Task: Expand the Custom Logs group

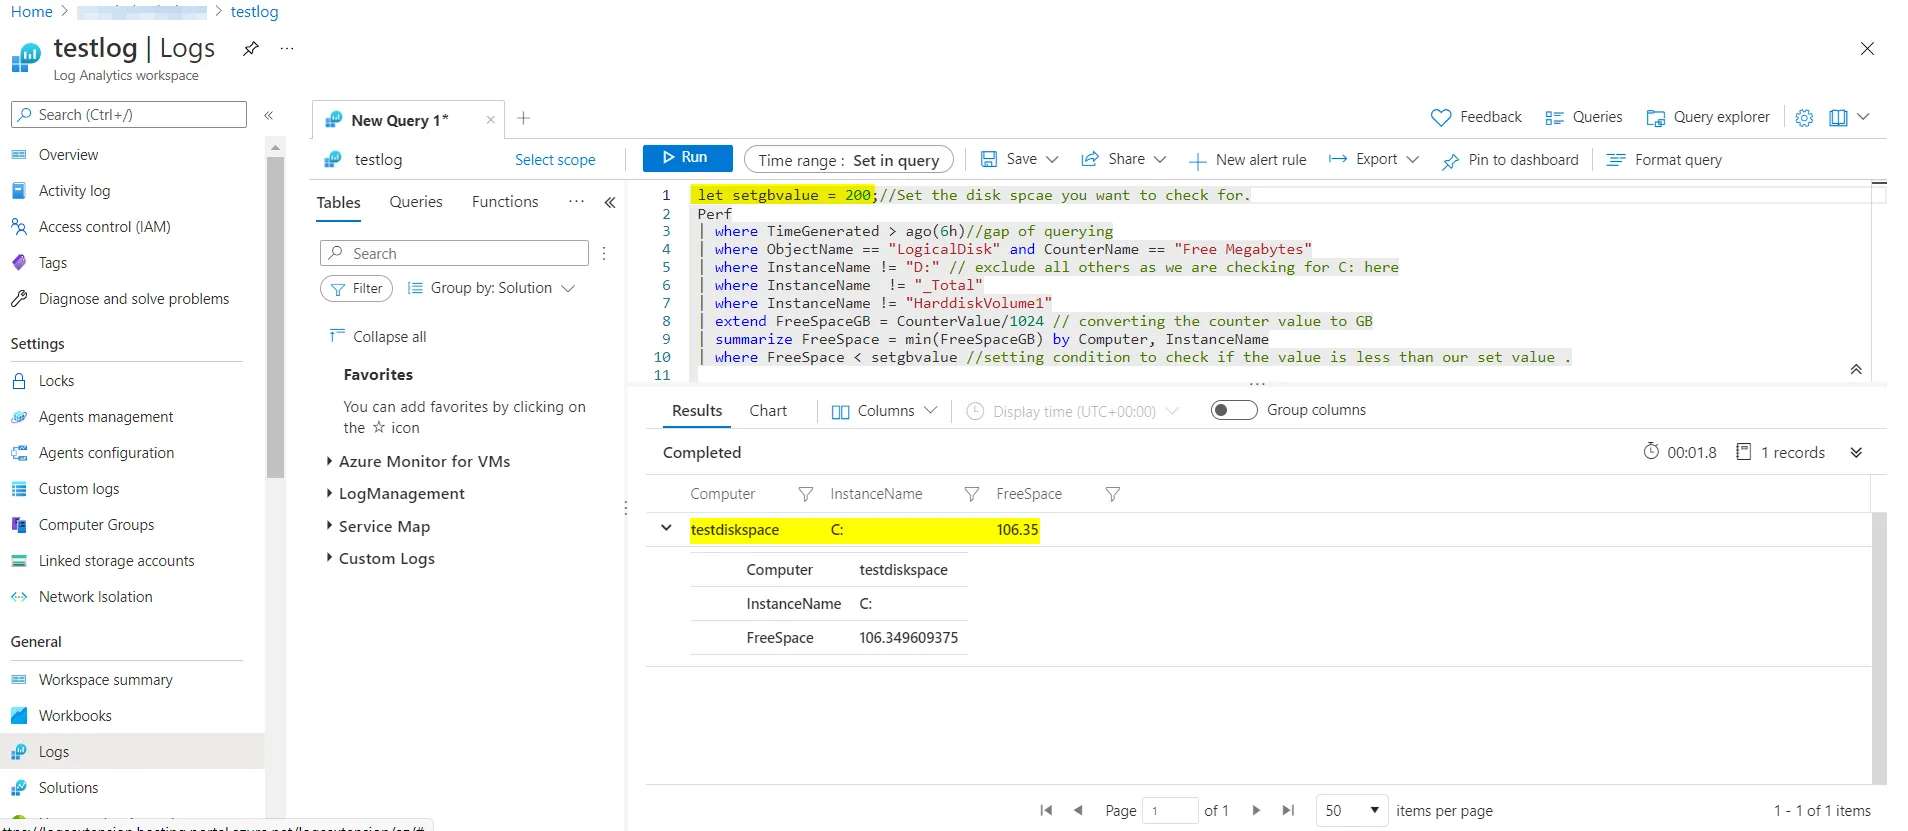Action: click(x=381, y=558)
